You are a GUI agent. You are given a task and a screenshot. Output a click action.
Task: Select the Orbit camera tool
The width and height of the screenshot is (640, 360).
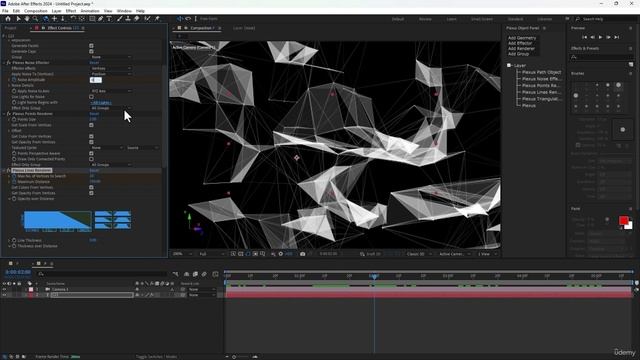coord(45,19)
